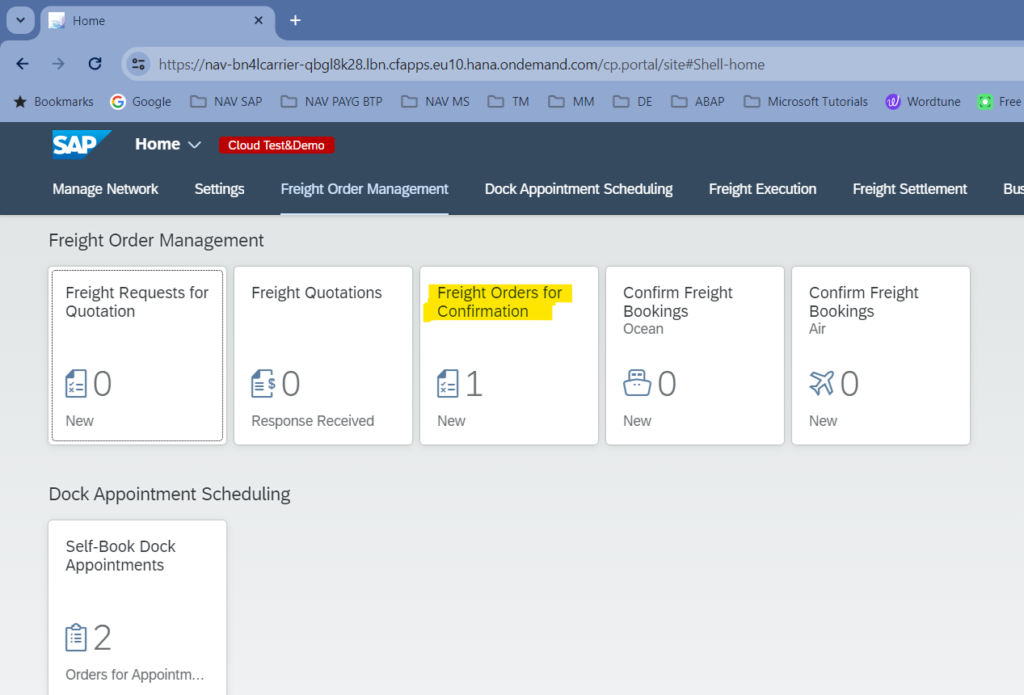The width and height of the screenshot is (1024, 695).
Task: Expand the Home dropdown chevron
Action: pyautogui.click(x=194, y=145)
